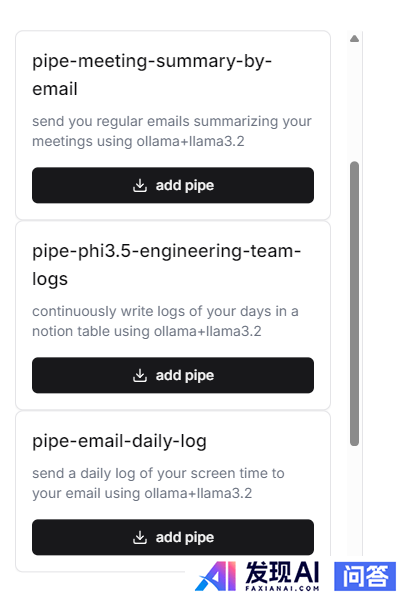Click the daily screen time log description
This screenshot has height=601, width=411.
pos(158,483)
